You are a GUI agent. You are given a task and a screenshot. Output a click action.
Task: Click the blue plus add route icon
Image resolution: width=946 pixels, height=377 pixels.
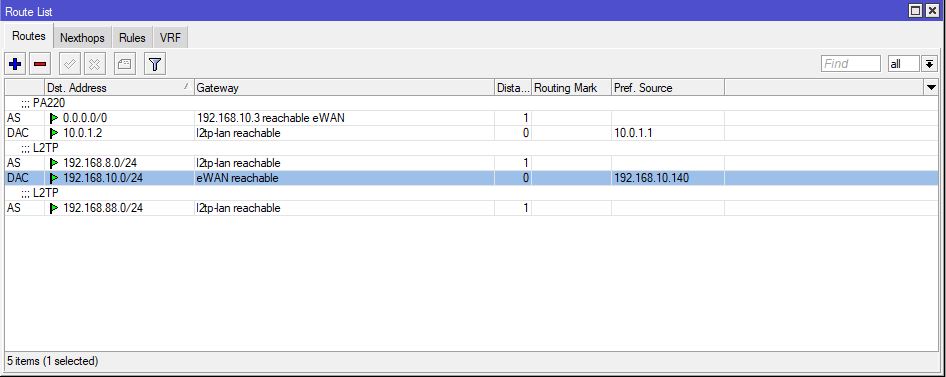[x=16, y=63]
